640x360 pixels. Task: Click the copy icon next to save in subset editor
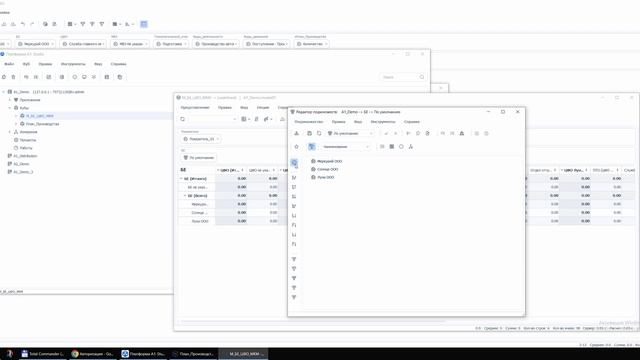(x=319, y=133)
